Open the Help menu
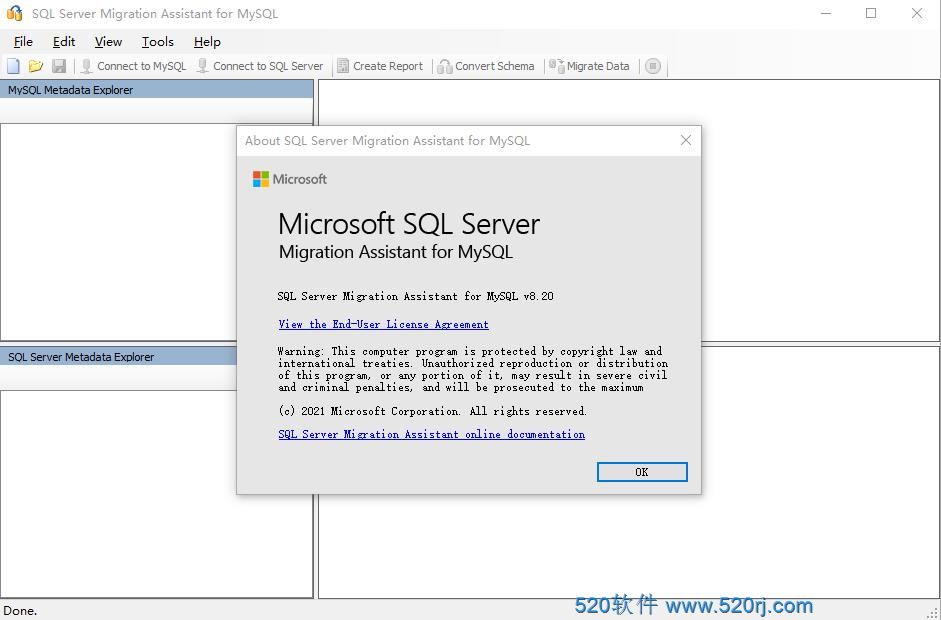The width and height of the screenshot is (941, 620). [207, 42]
